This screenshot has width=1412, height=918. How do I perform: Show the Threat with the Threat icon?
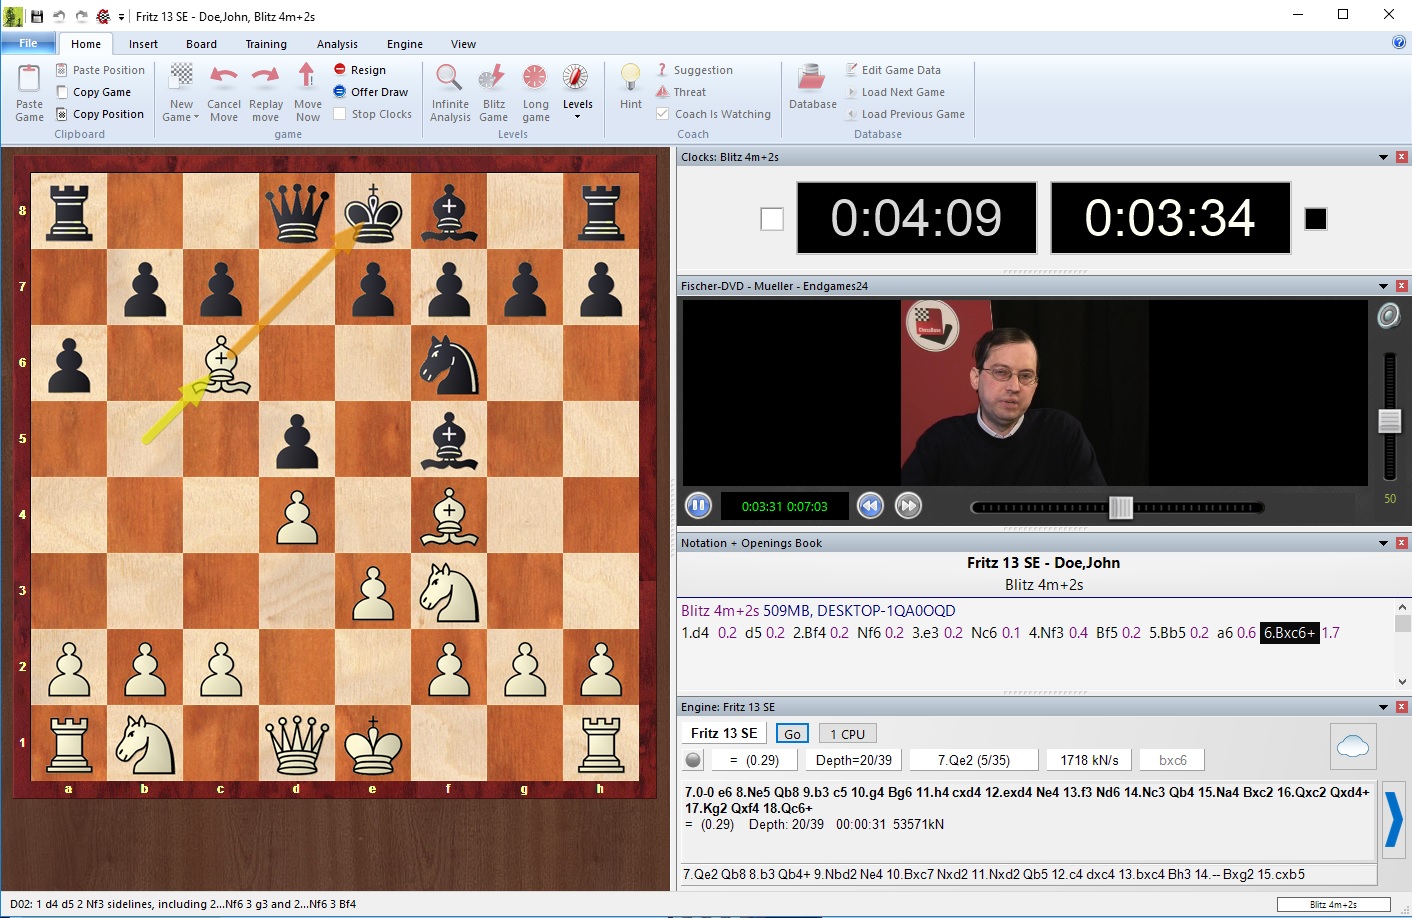click(x=664, y=92)
